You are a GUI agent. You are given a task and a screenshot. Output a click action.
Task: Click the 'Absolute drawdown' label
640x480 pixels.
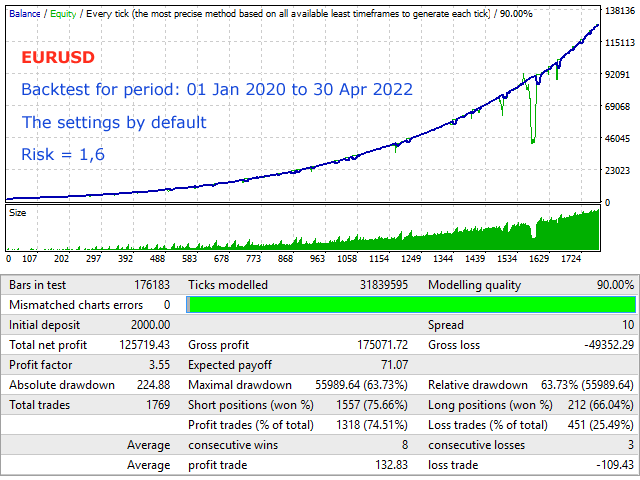[x=62, y=385]
